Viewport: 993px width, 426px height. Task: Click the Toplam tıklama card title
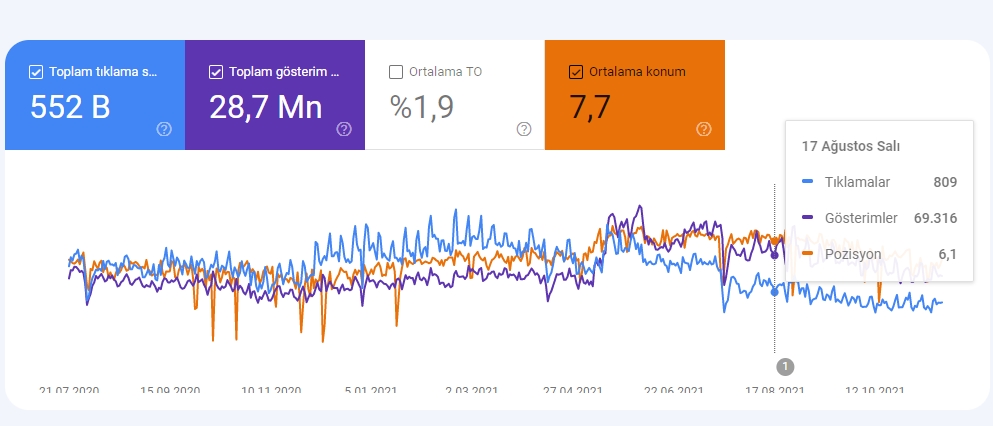point(103,72)
